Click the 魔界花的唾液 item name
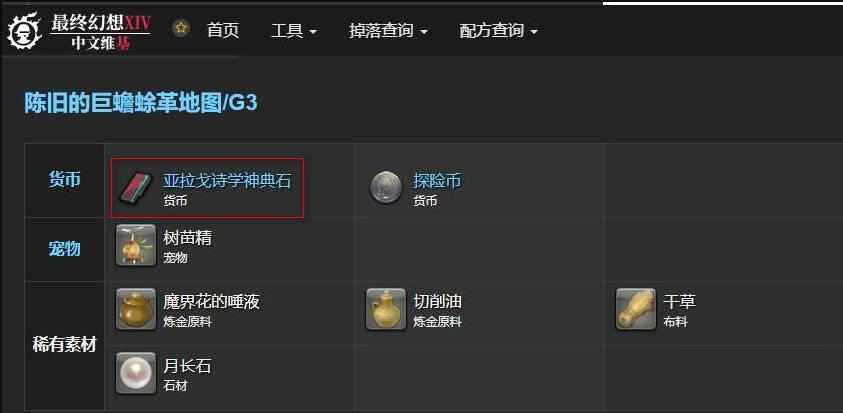 coord(211,302)
